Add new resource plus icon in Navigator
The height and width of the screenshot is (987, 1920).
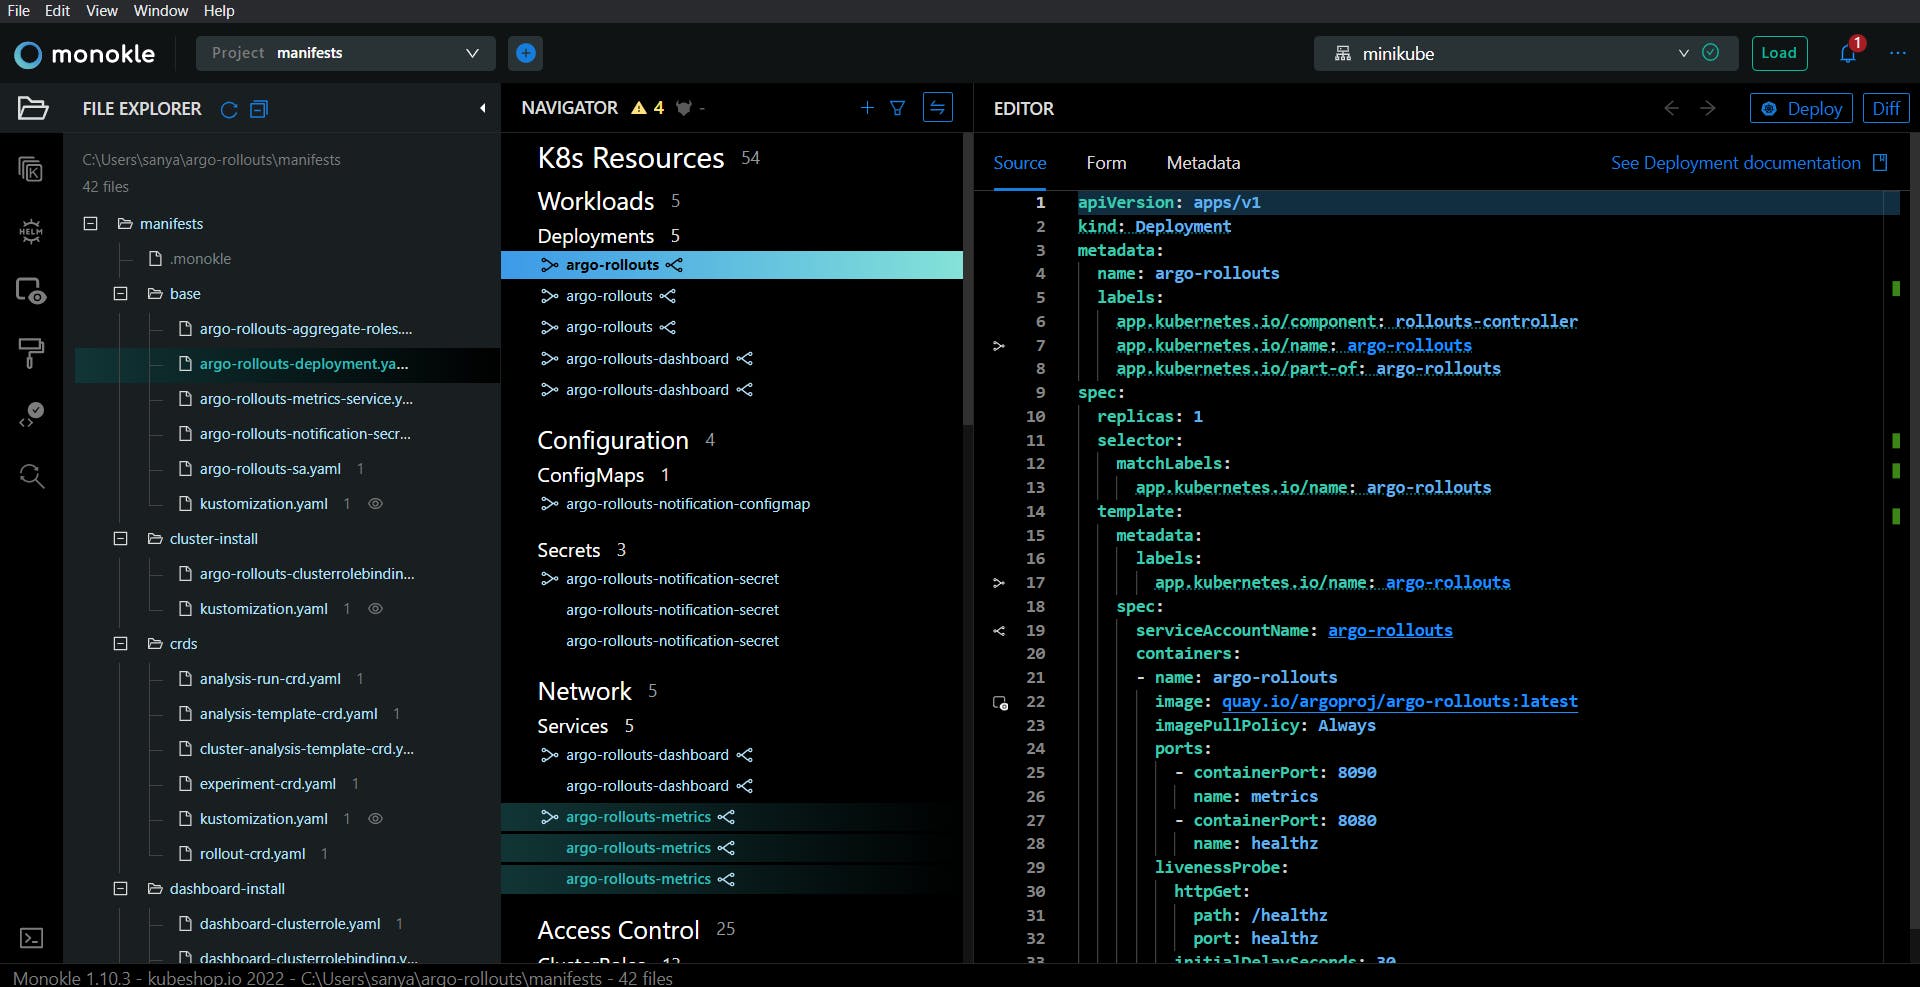click(867, 108)
